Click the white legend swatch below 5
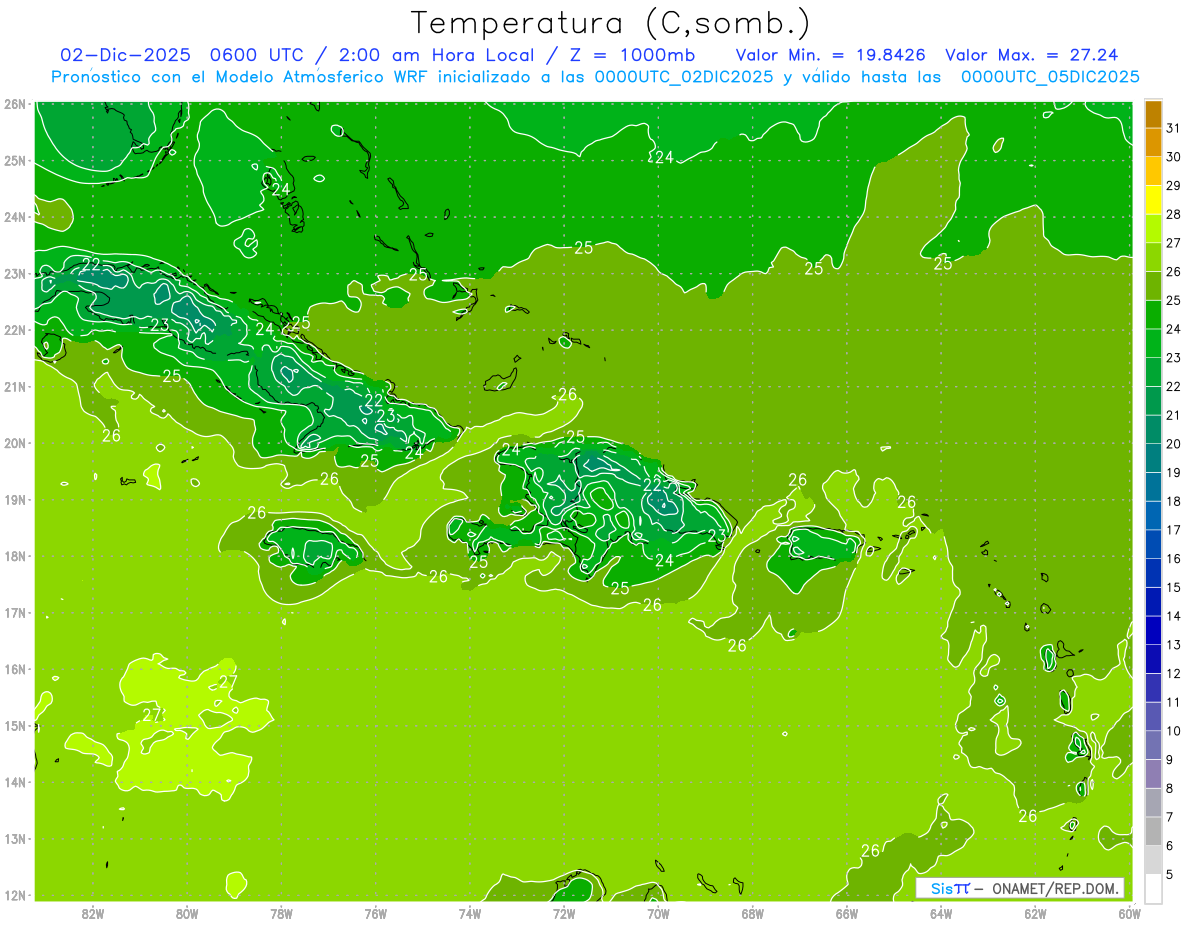This screenshot has height=927, width=1200. click(1153, 888)
